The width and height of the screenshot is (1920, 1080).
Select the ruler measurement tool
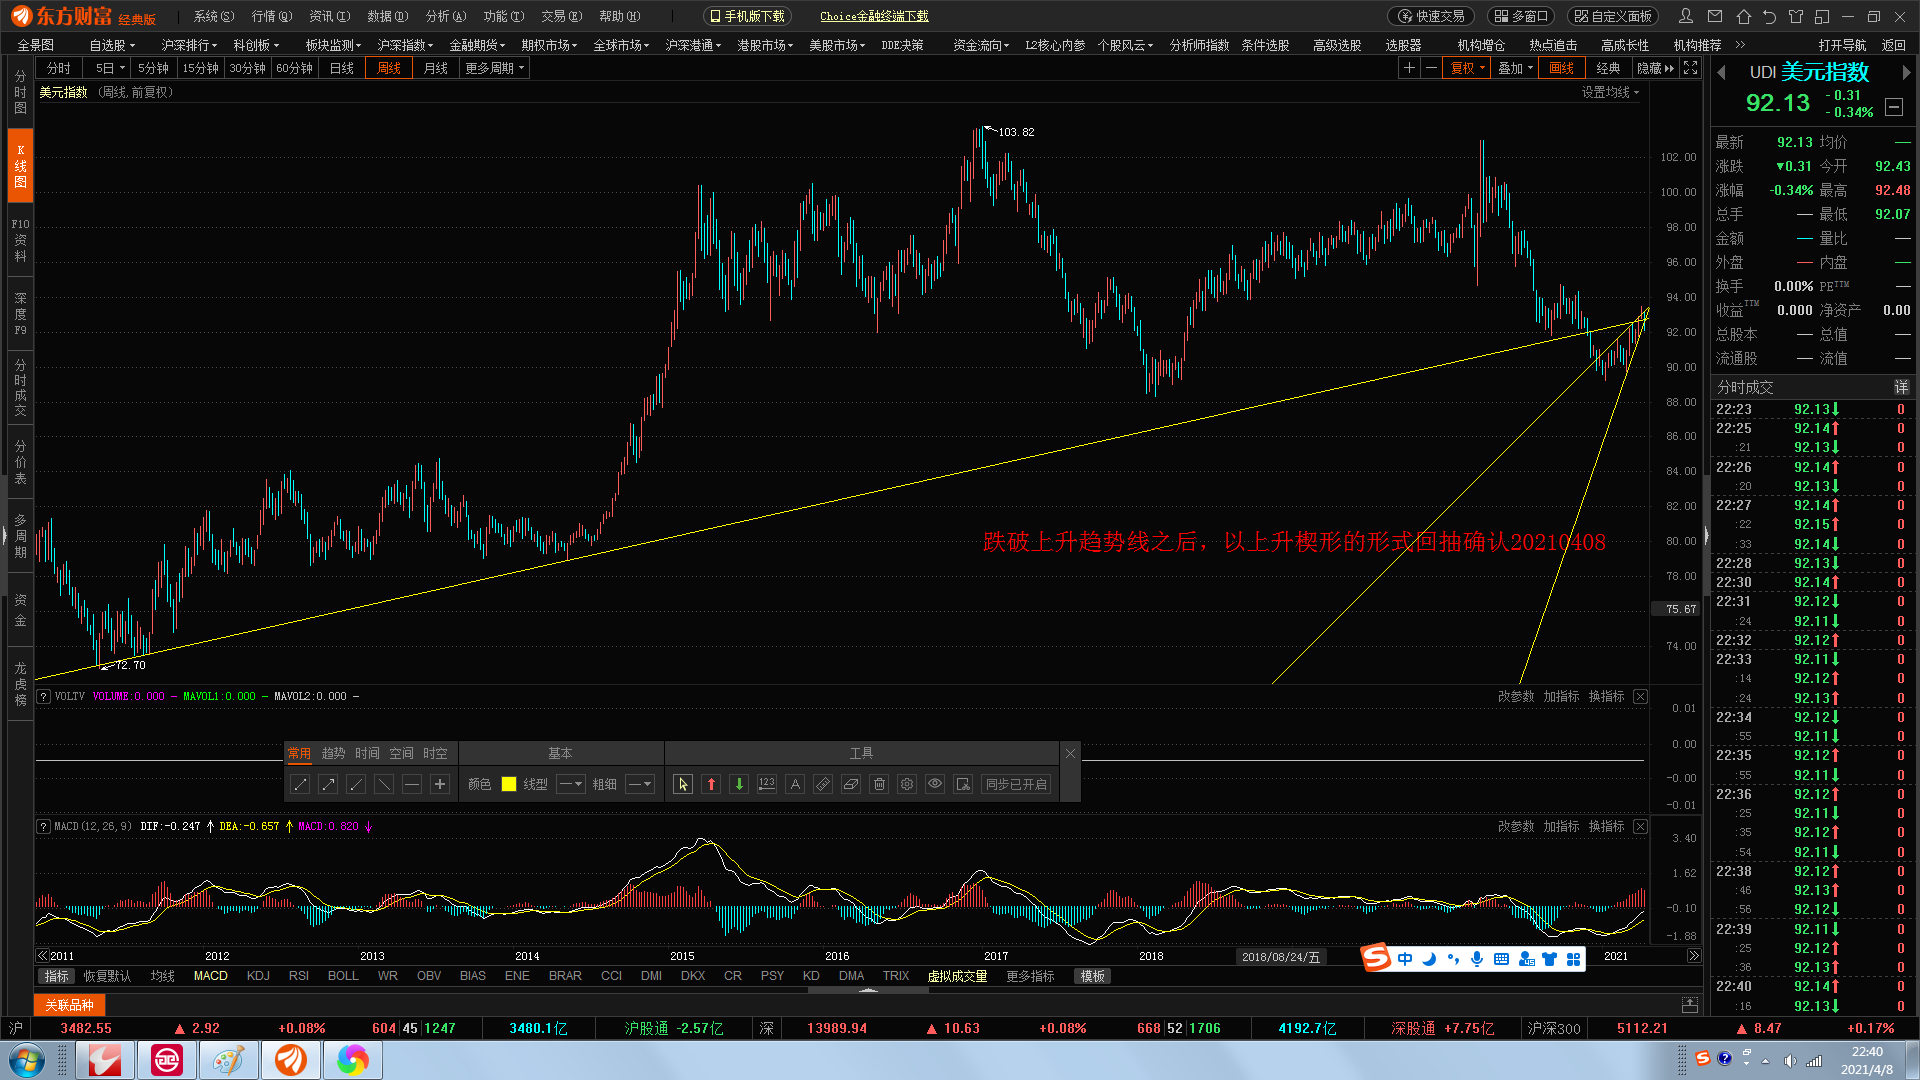823,785
